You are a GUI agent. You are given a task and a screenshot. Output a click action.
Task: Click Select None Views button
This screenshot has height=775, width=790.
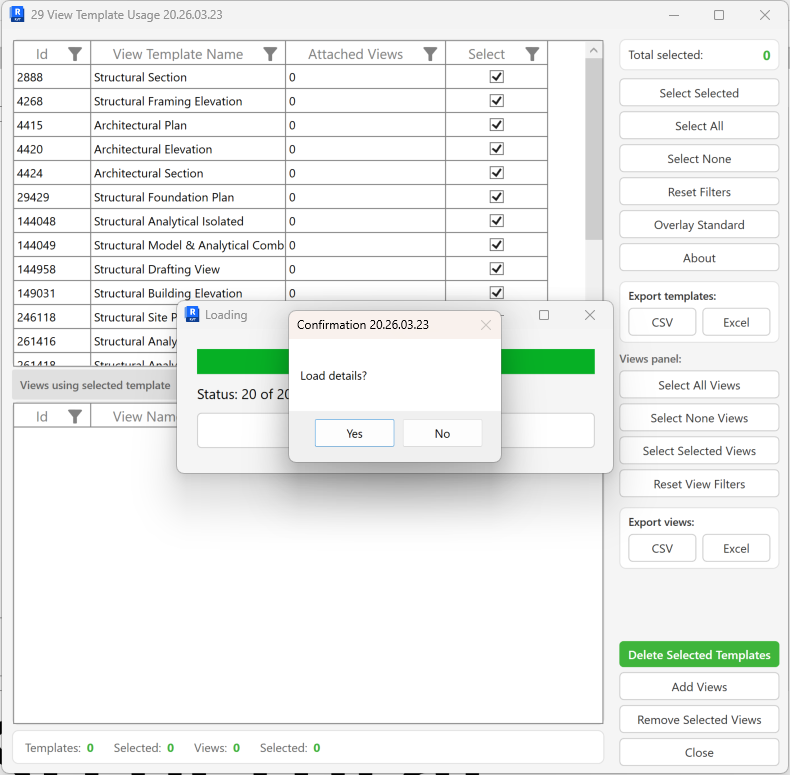tap(699, 418)
